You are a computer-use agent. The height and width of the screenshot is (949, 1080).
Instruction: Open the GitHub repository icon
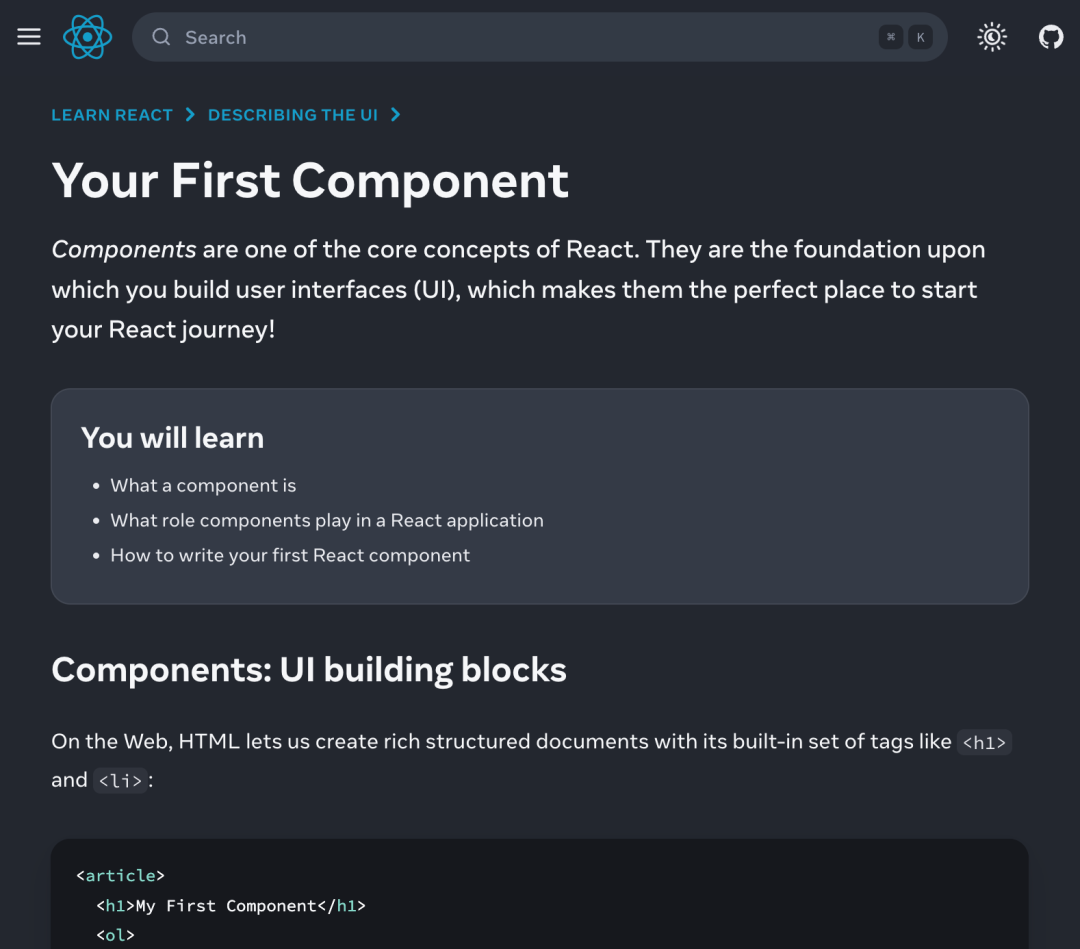[x=1051, y=37]
